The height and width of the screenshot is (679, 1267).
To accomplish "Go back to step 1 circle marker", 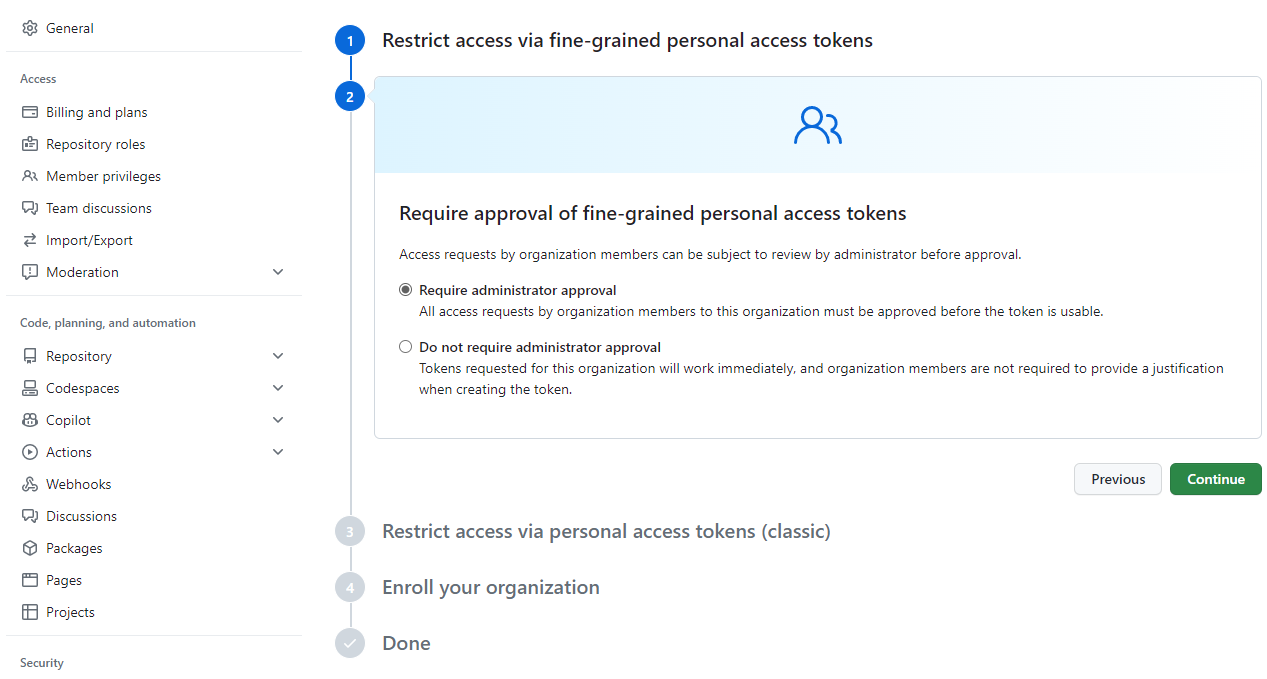I will point(350,41).
